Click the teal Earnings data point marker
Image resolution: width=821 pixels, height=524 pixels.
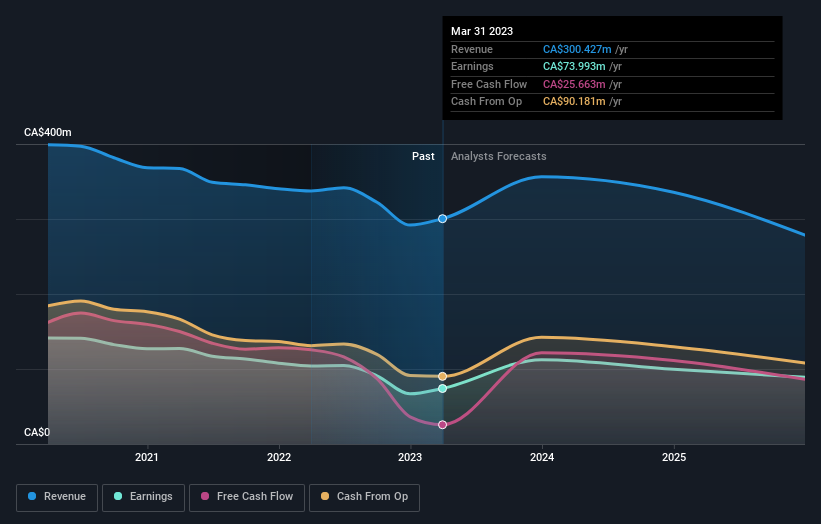pos(442,388)
